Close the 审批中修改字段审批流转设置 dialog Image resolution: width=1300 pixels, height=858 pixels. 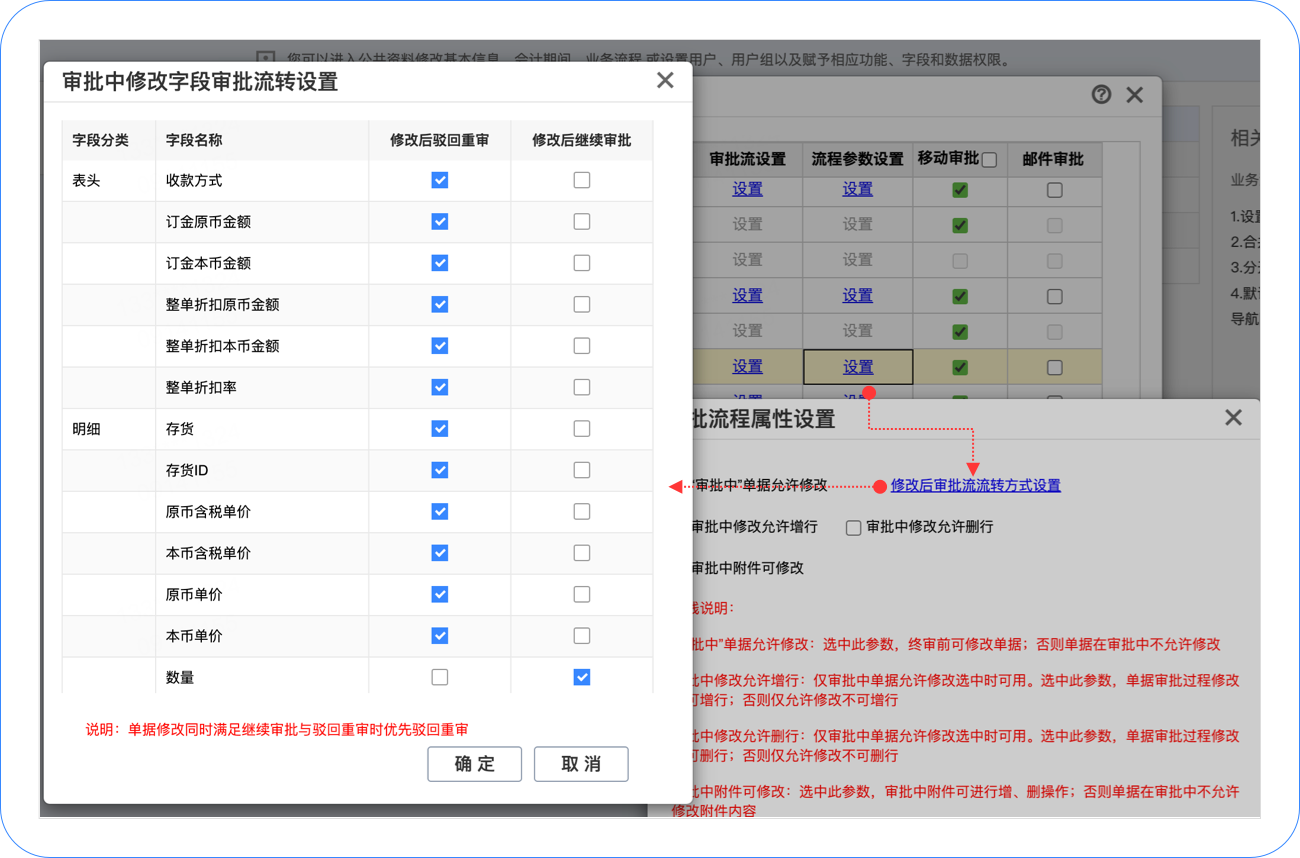tap(665, 81)
